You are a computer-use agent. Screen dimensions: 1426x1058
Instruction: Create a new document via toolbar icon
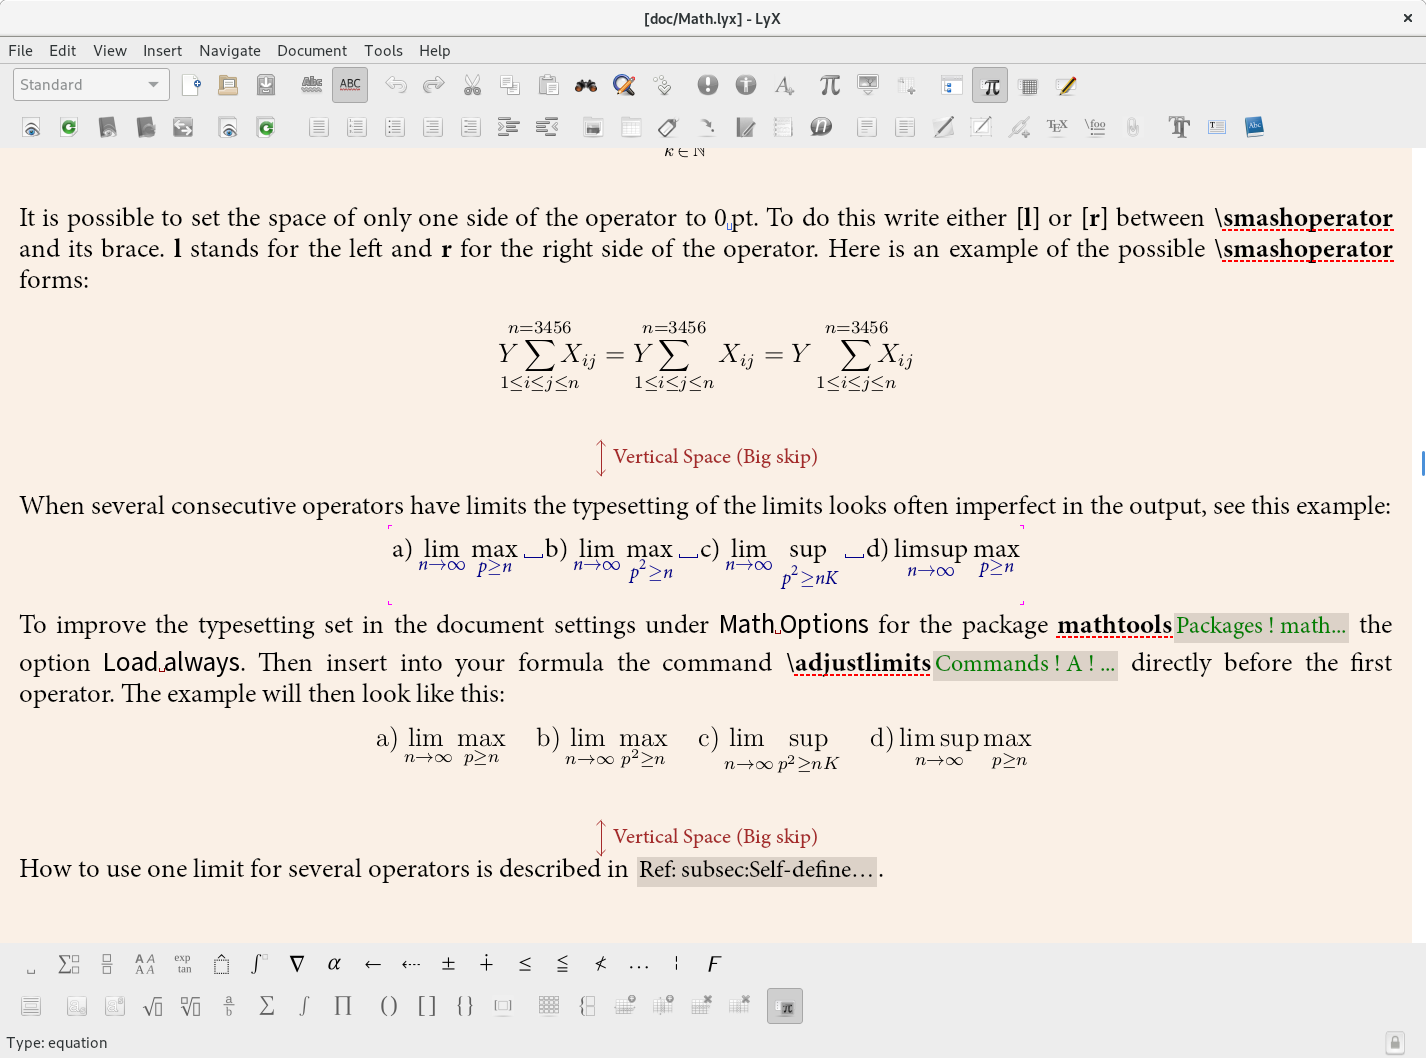pos(191,86)
